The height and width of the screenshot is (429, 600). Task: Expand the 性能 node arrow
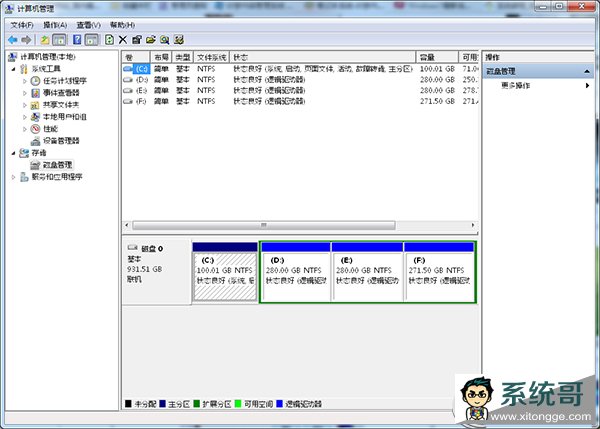point(25,129)
